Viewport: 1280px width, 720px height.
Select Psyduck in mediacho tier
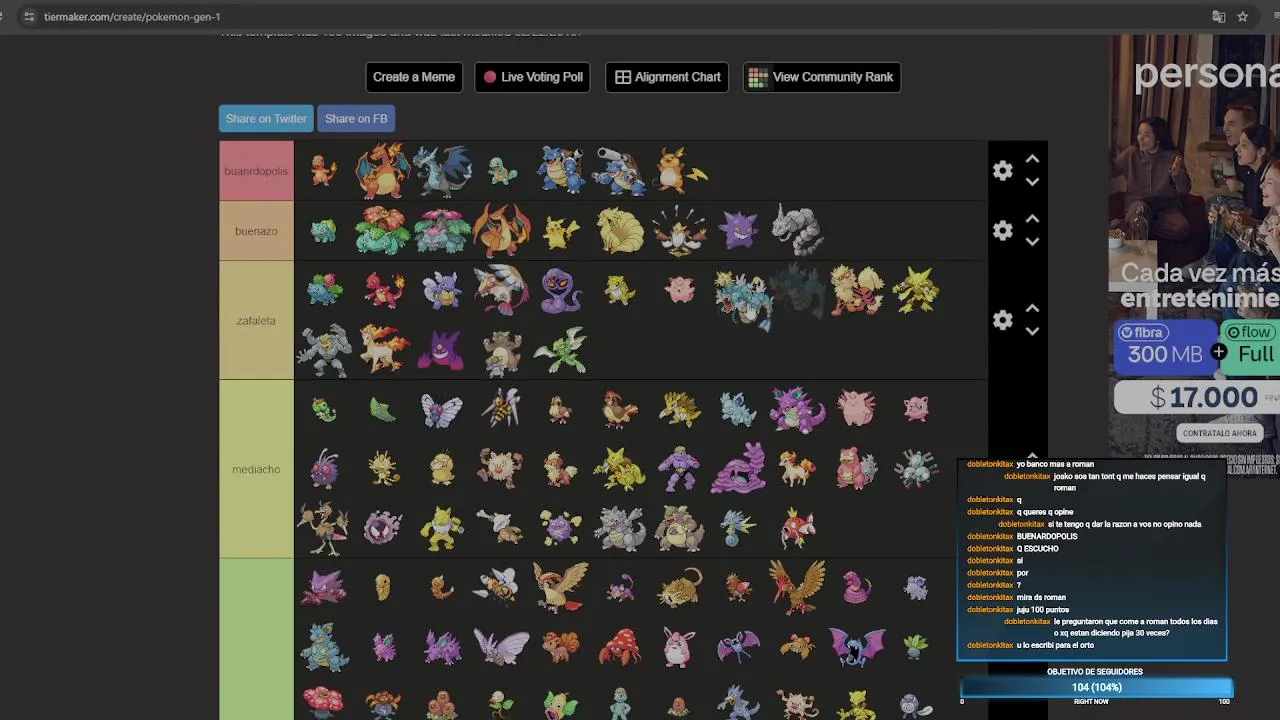tap(442, 469)
